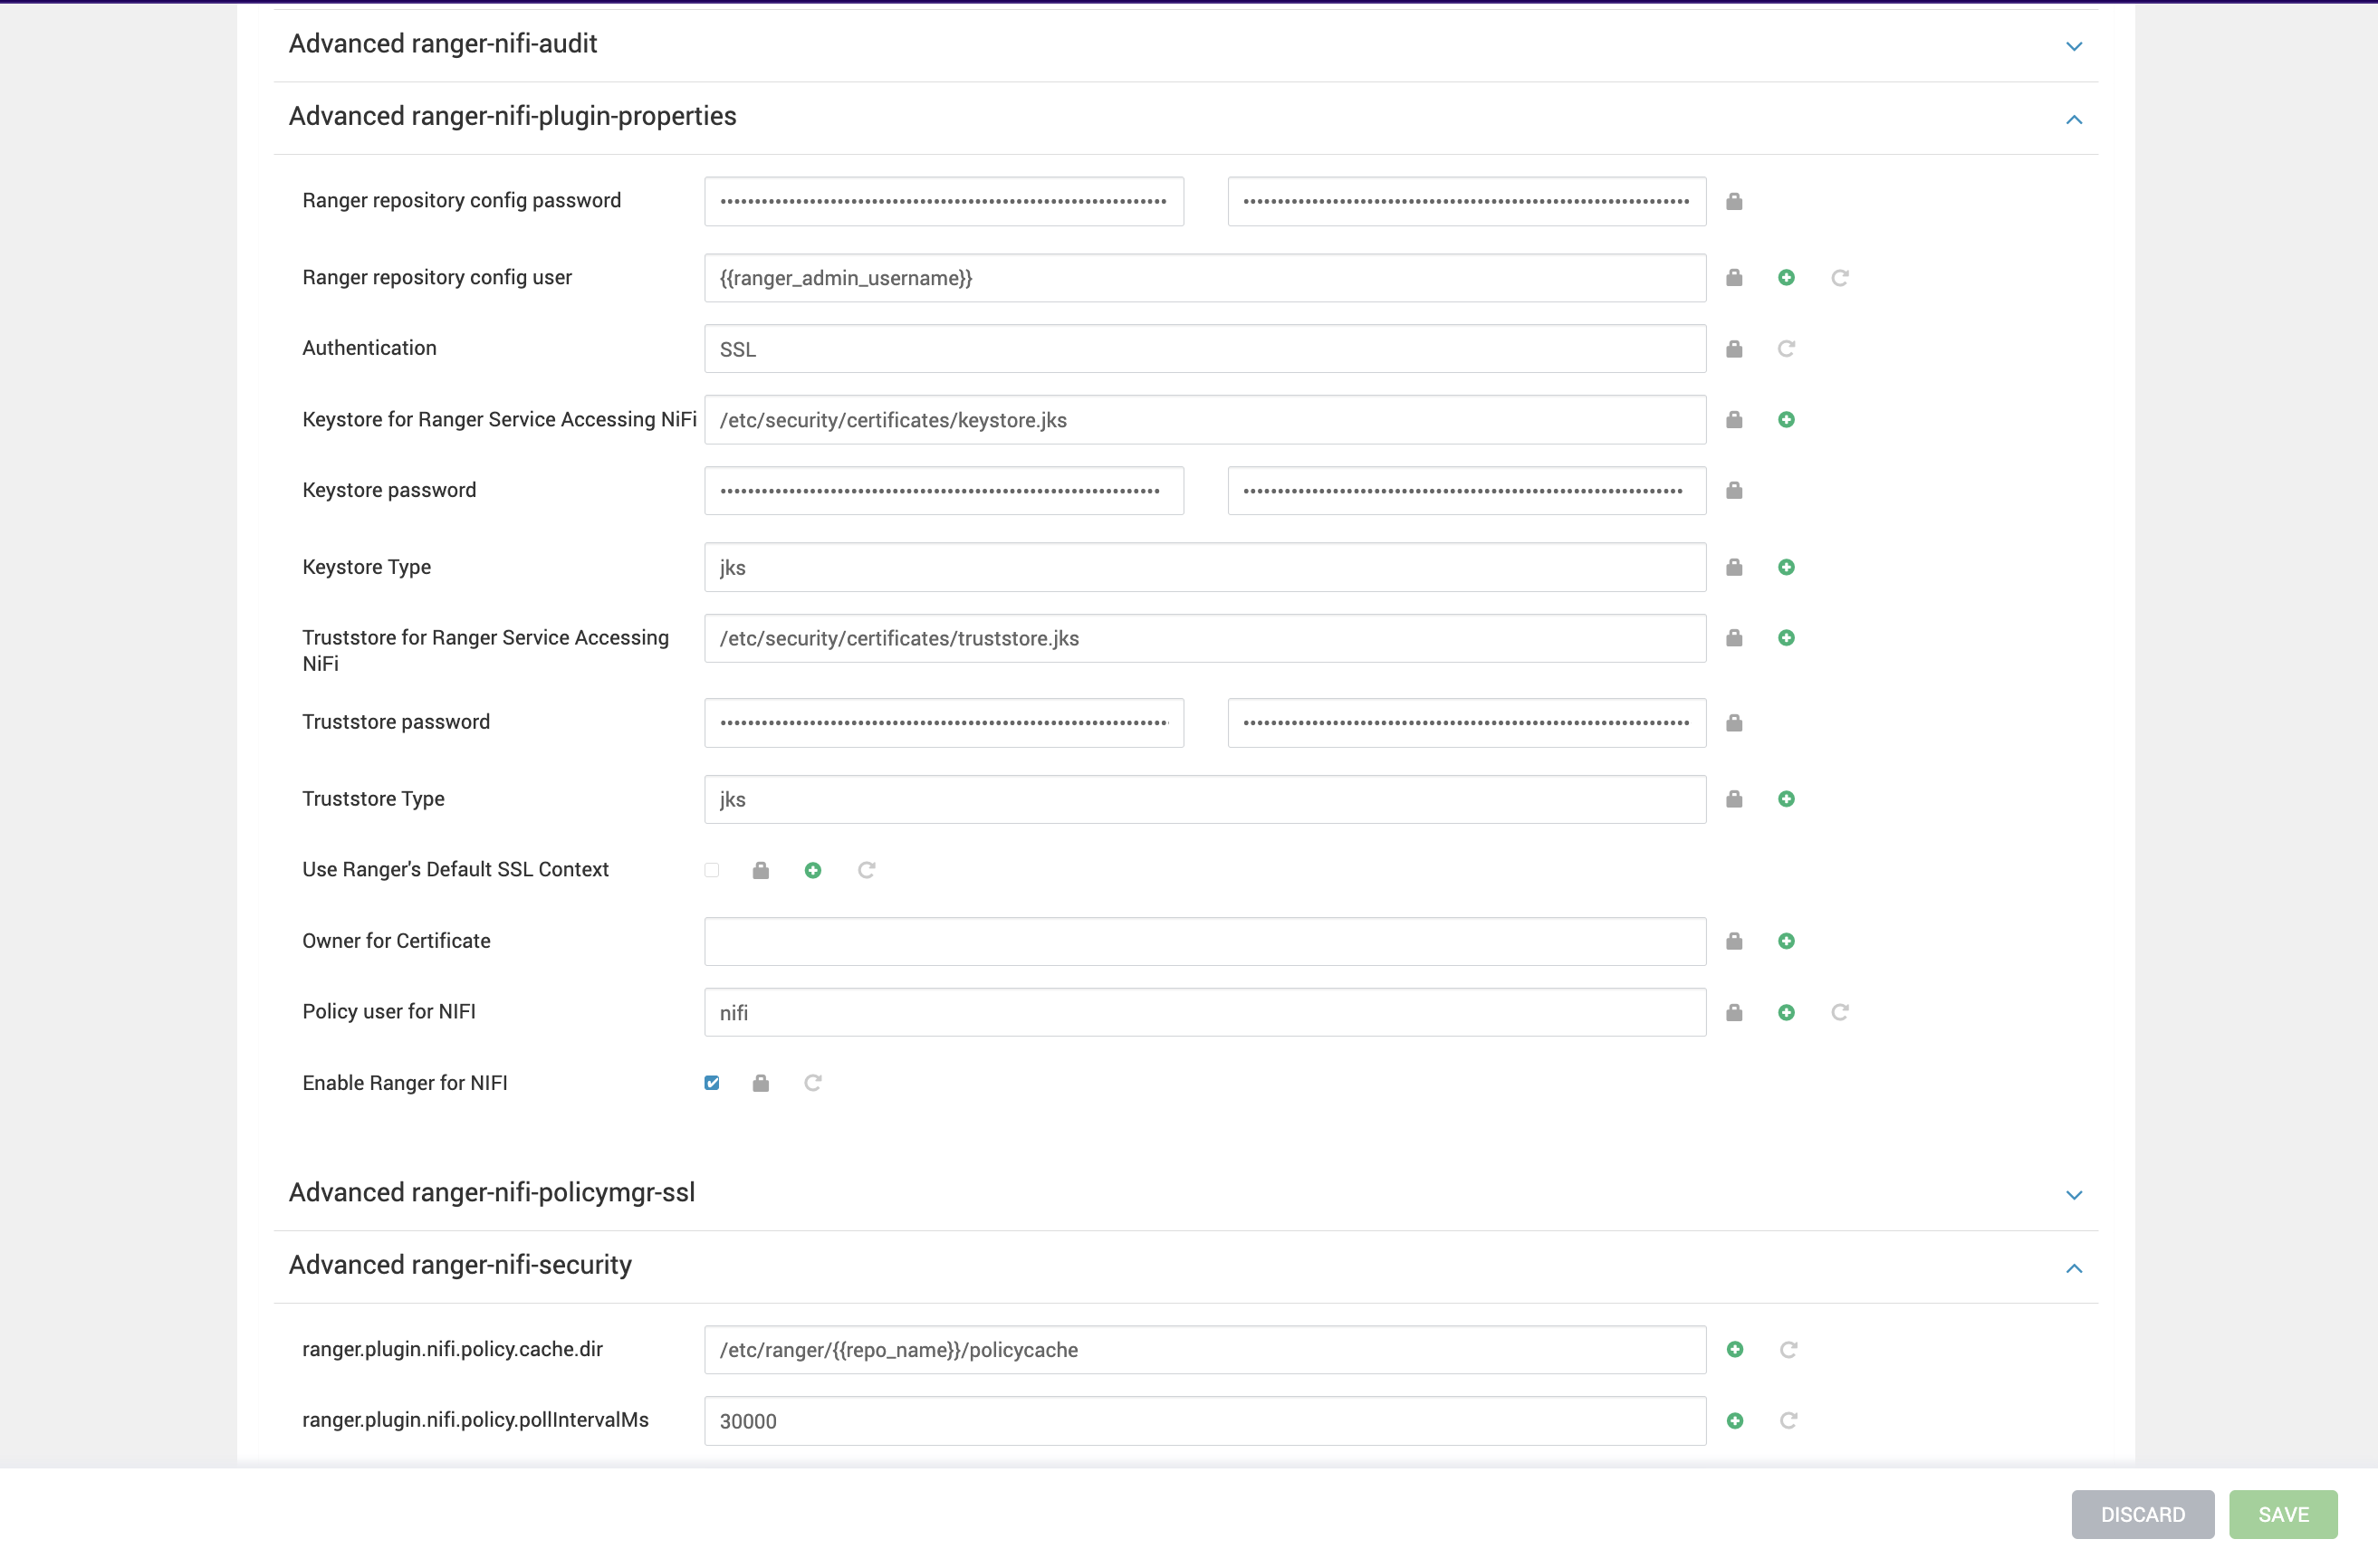
Task: Click lock icon for Ranger repository config user
Action: (x=1734, y=278)
